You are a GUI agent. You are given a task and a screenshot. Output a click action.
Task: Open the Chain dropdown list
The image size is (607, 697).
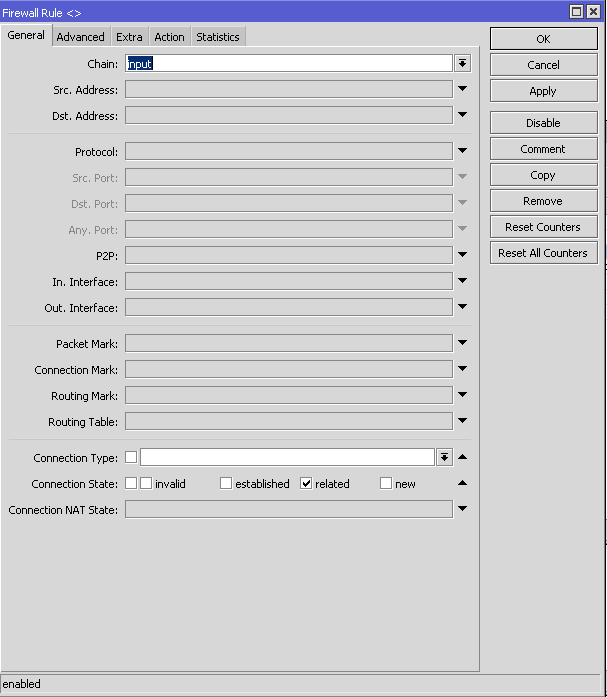pyautogui.click(x=462, y=63)
